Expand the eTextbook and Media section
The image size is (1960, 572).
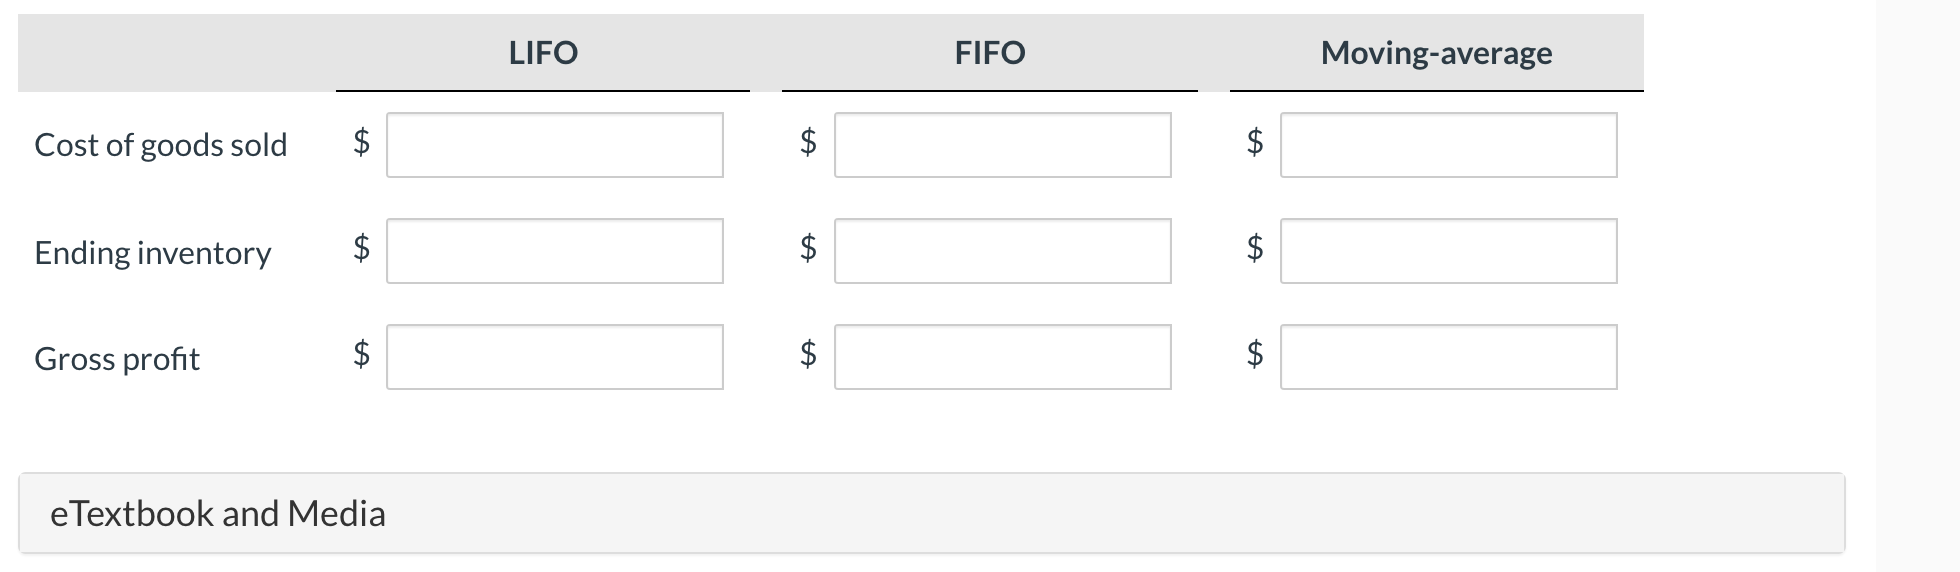(x=931, y=513)
